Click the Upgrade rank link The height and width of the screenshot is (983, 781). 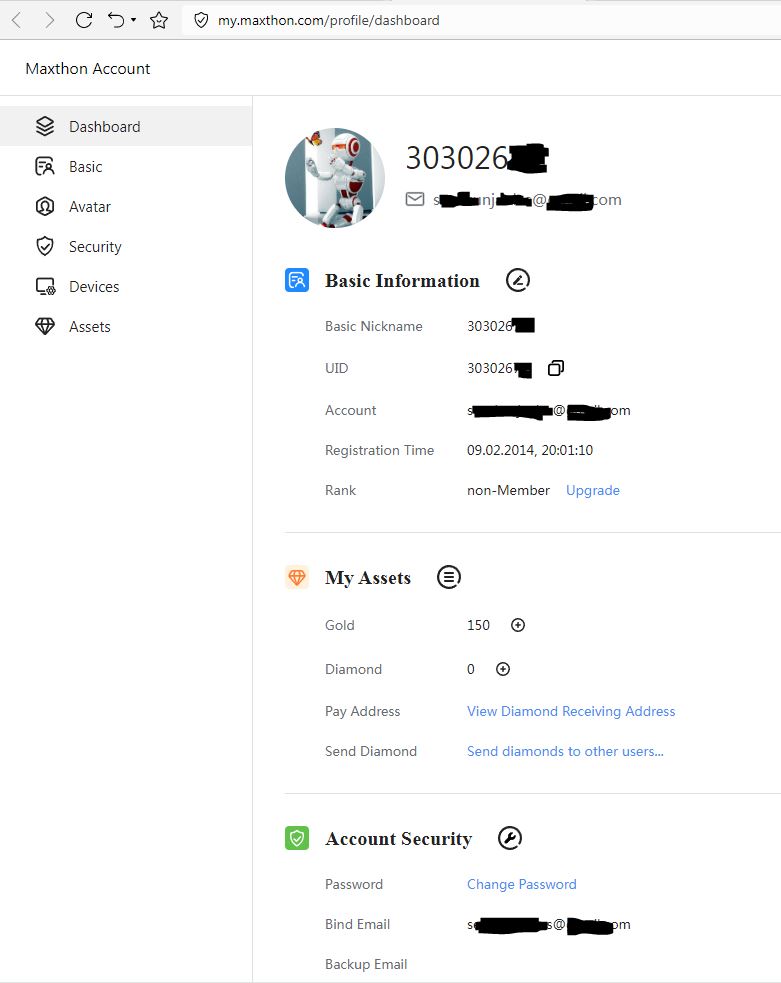pos(593,490)
